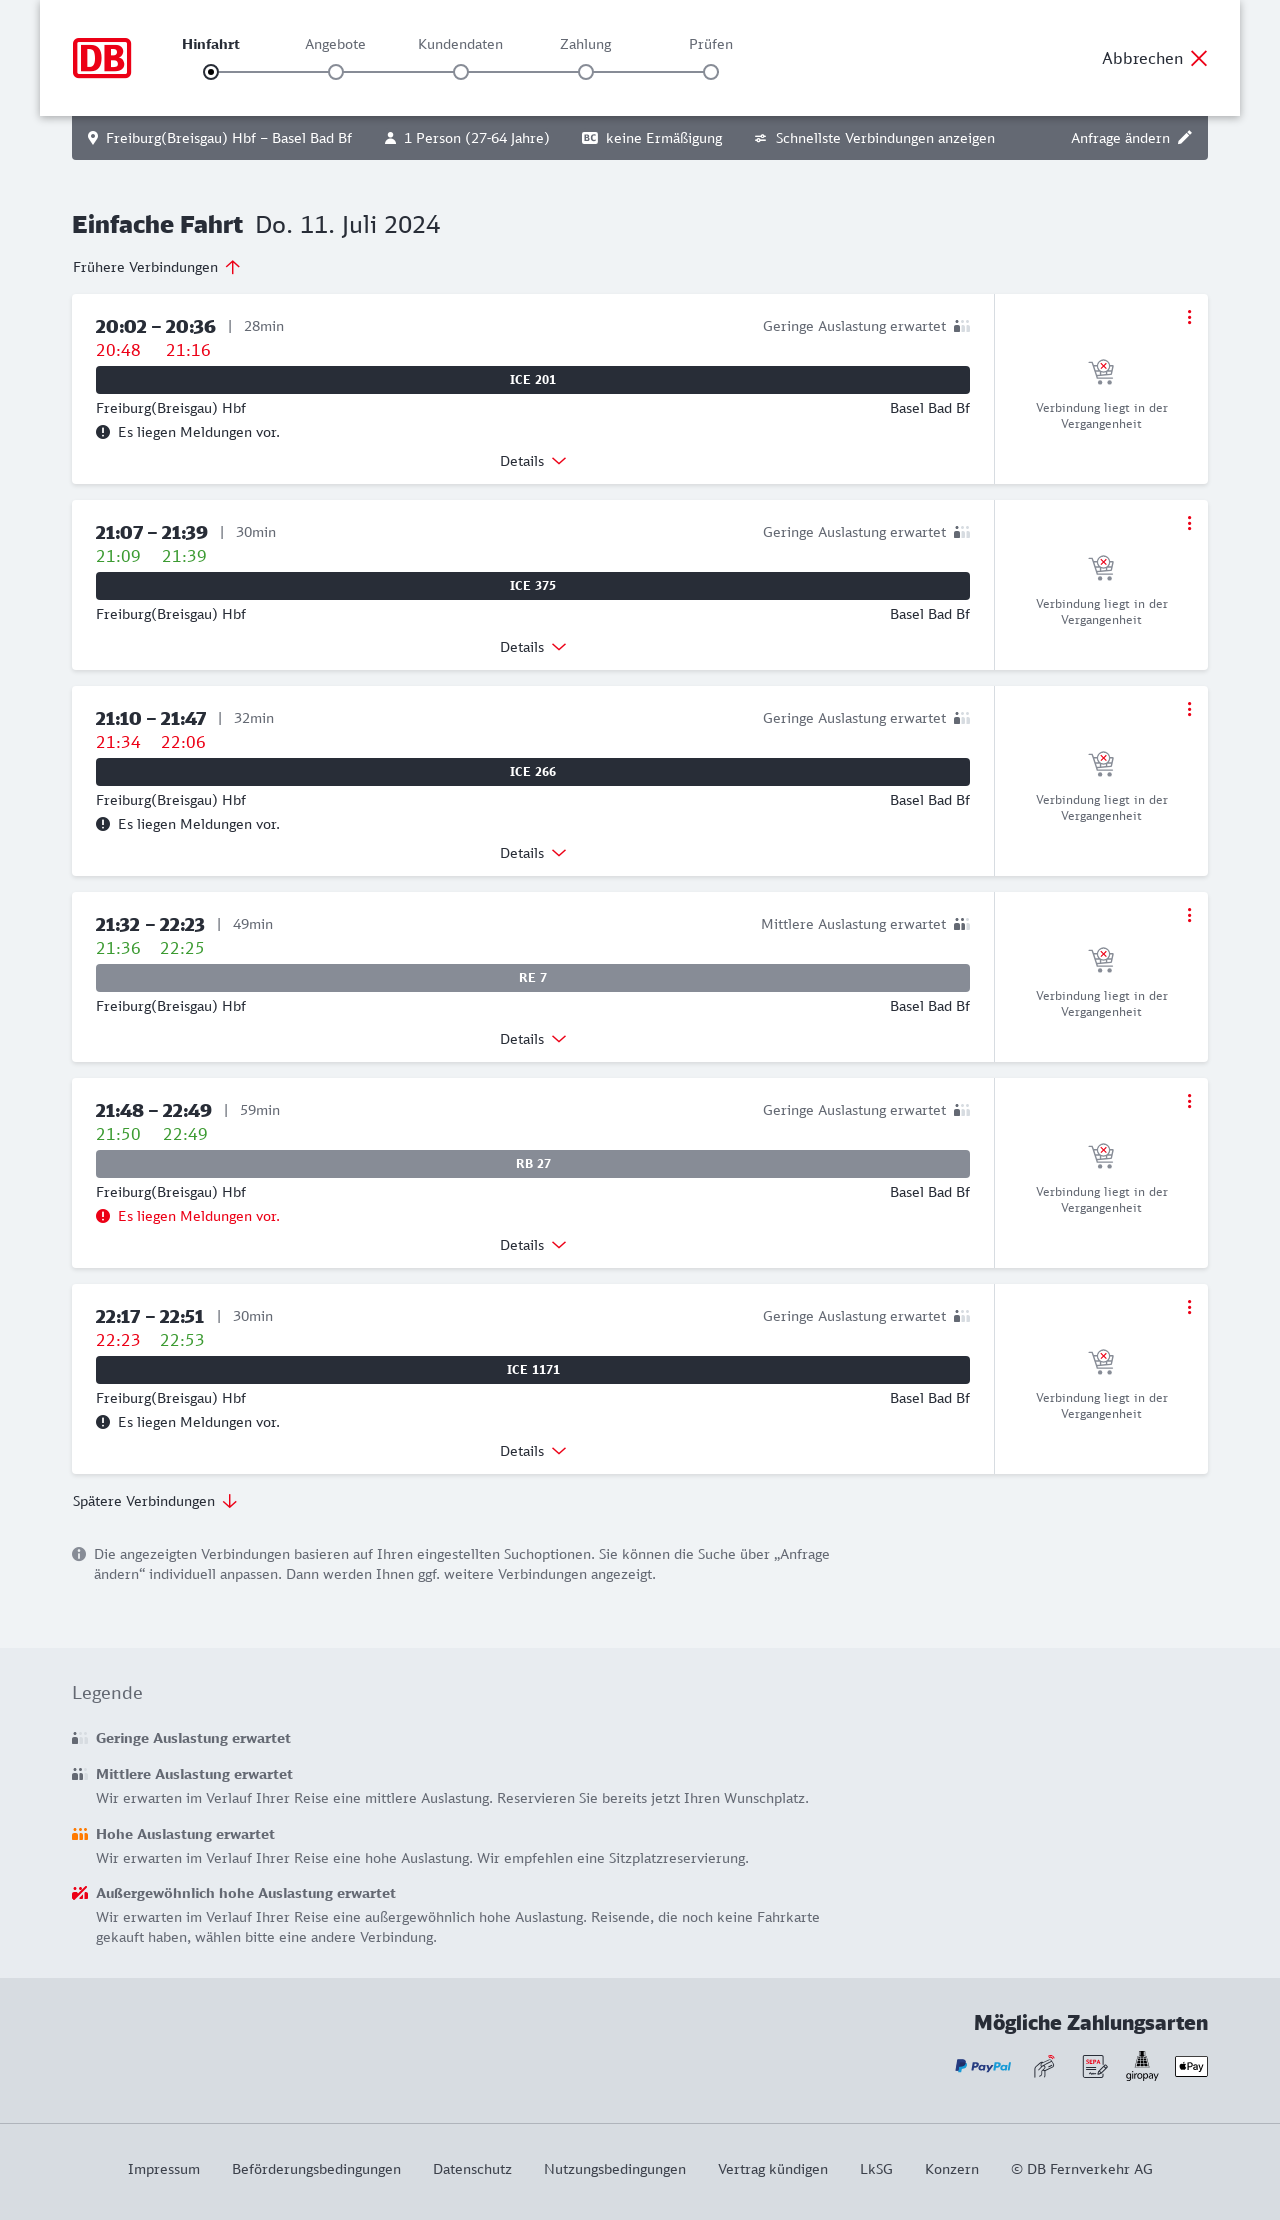Open three-dot menu for ICE 201 connection
The width and height of the screenshot is (1280, 2220).
[1189, 317]
